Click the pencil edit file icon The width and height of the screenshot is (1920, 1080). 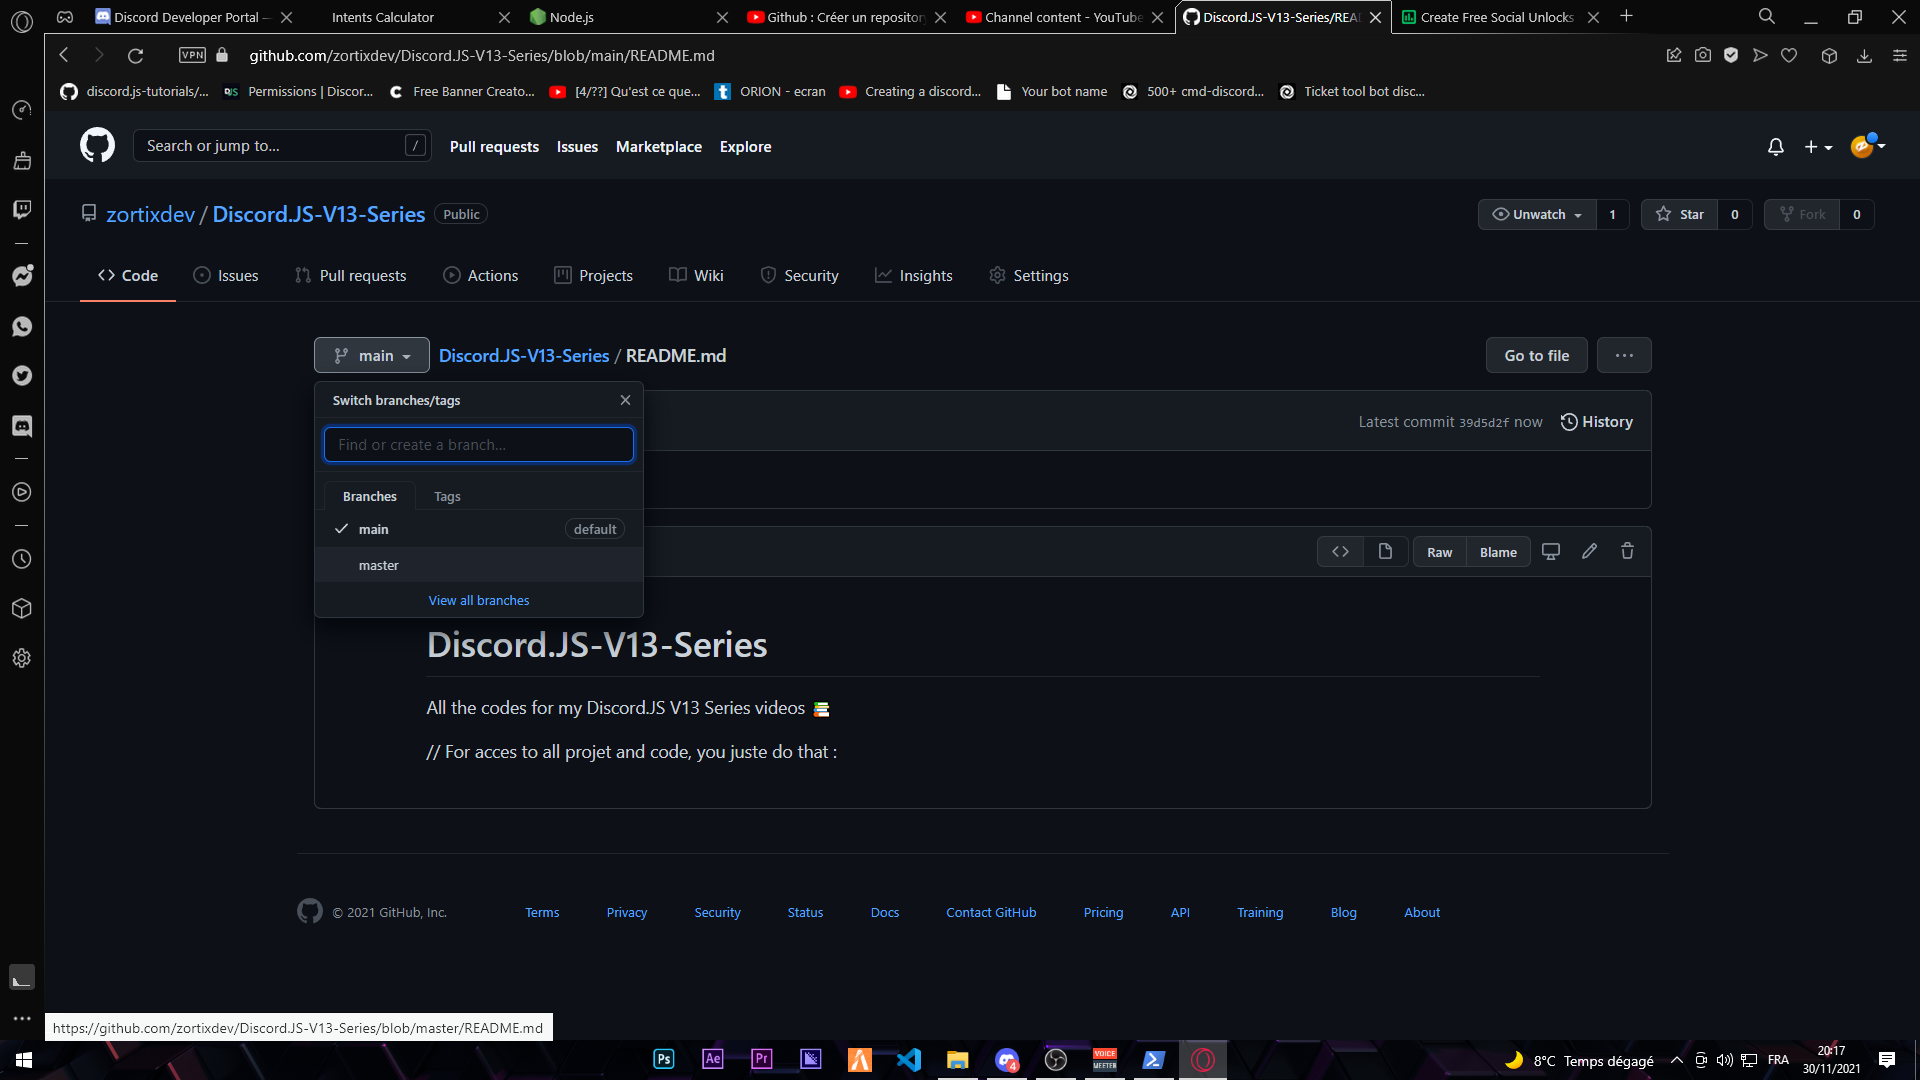[1589, 551]
